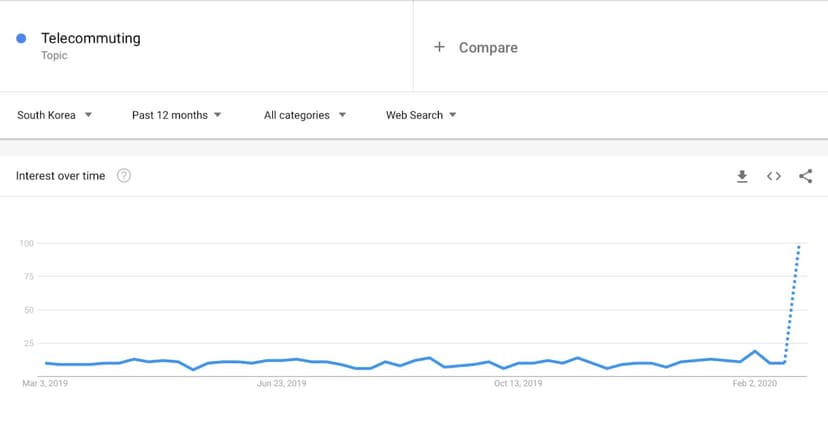Viewport: 828px width, 438px height.
Task: Click the blue Telecommuting color dot
Action: click(x=21, y=38)
